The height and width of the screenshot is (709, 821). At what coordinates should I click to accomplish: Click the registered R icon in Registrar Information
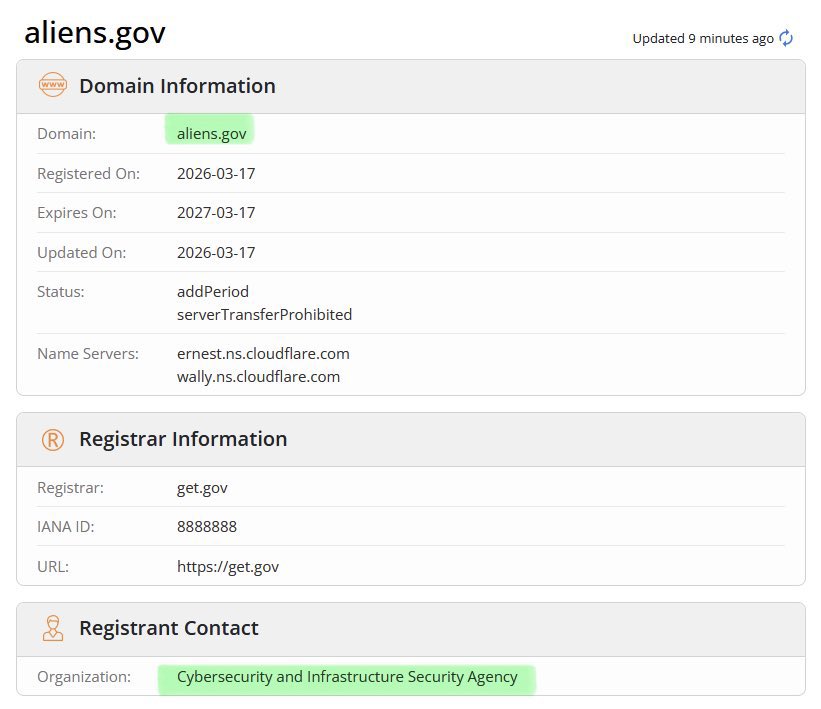point(52,440)
